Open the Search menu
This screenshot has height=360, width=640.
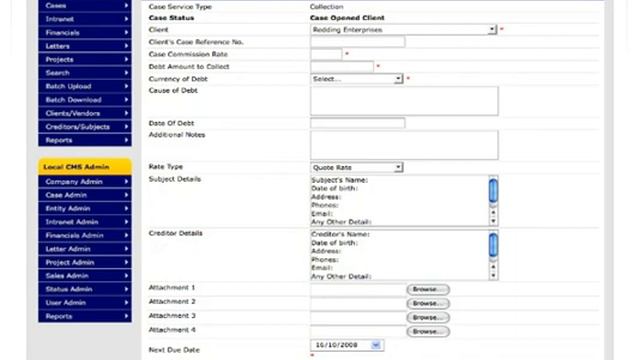[85, 73]
